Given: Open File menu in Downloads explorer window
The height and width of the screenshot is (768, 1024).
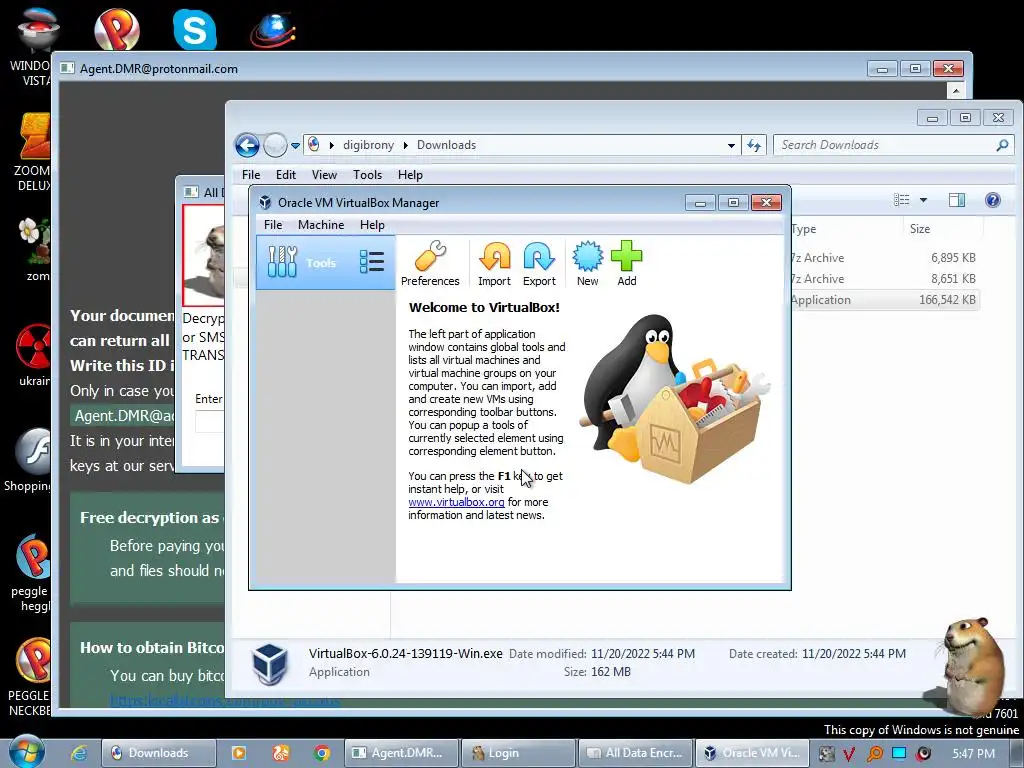Looking at the screenshot, I should tap(251, 175).
